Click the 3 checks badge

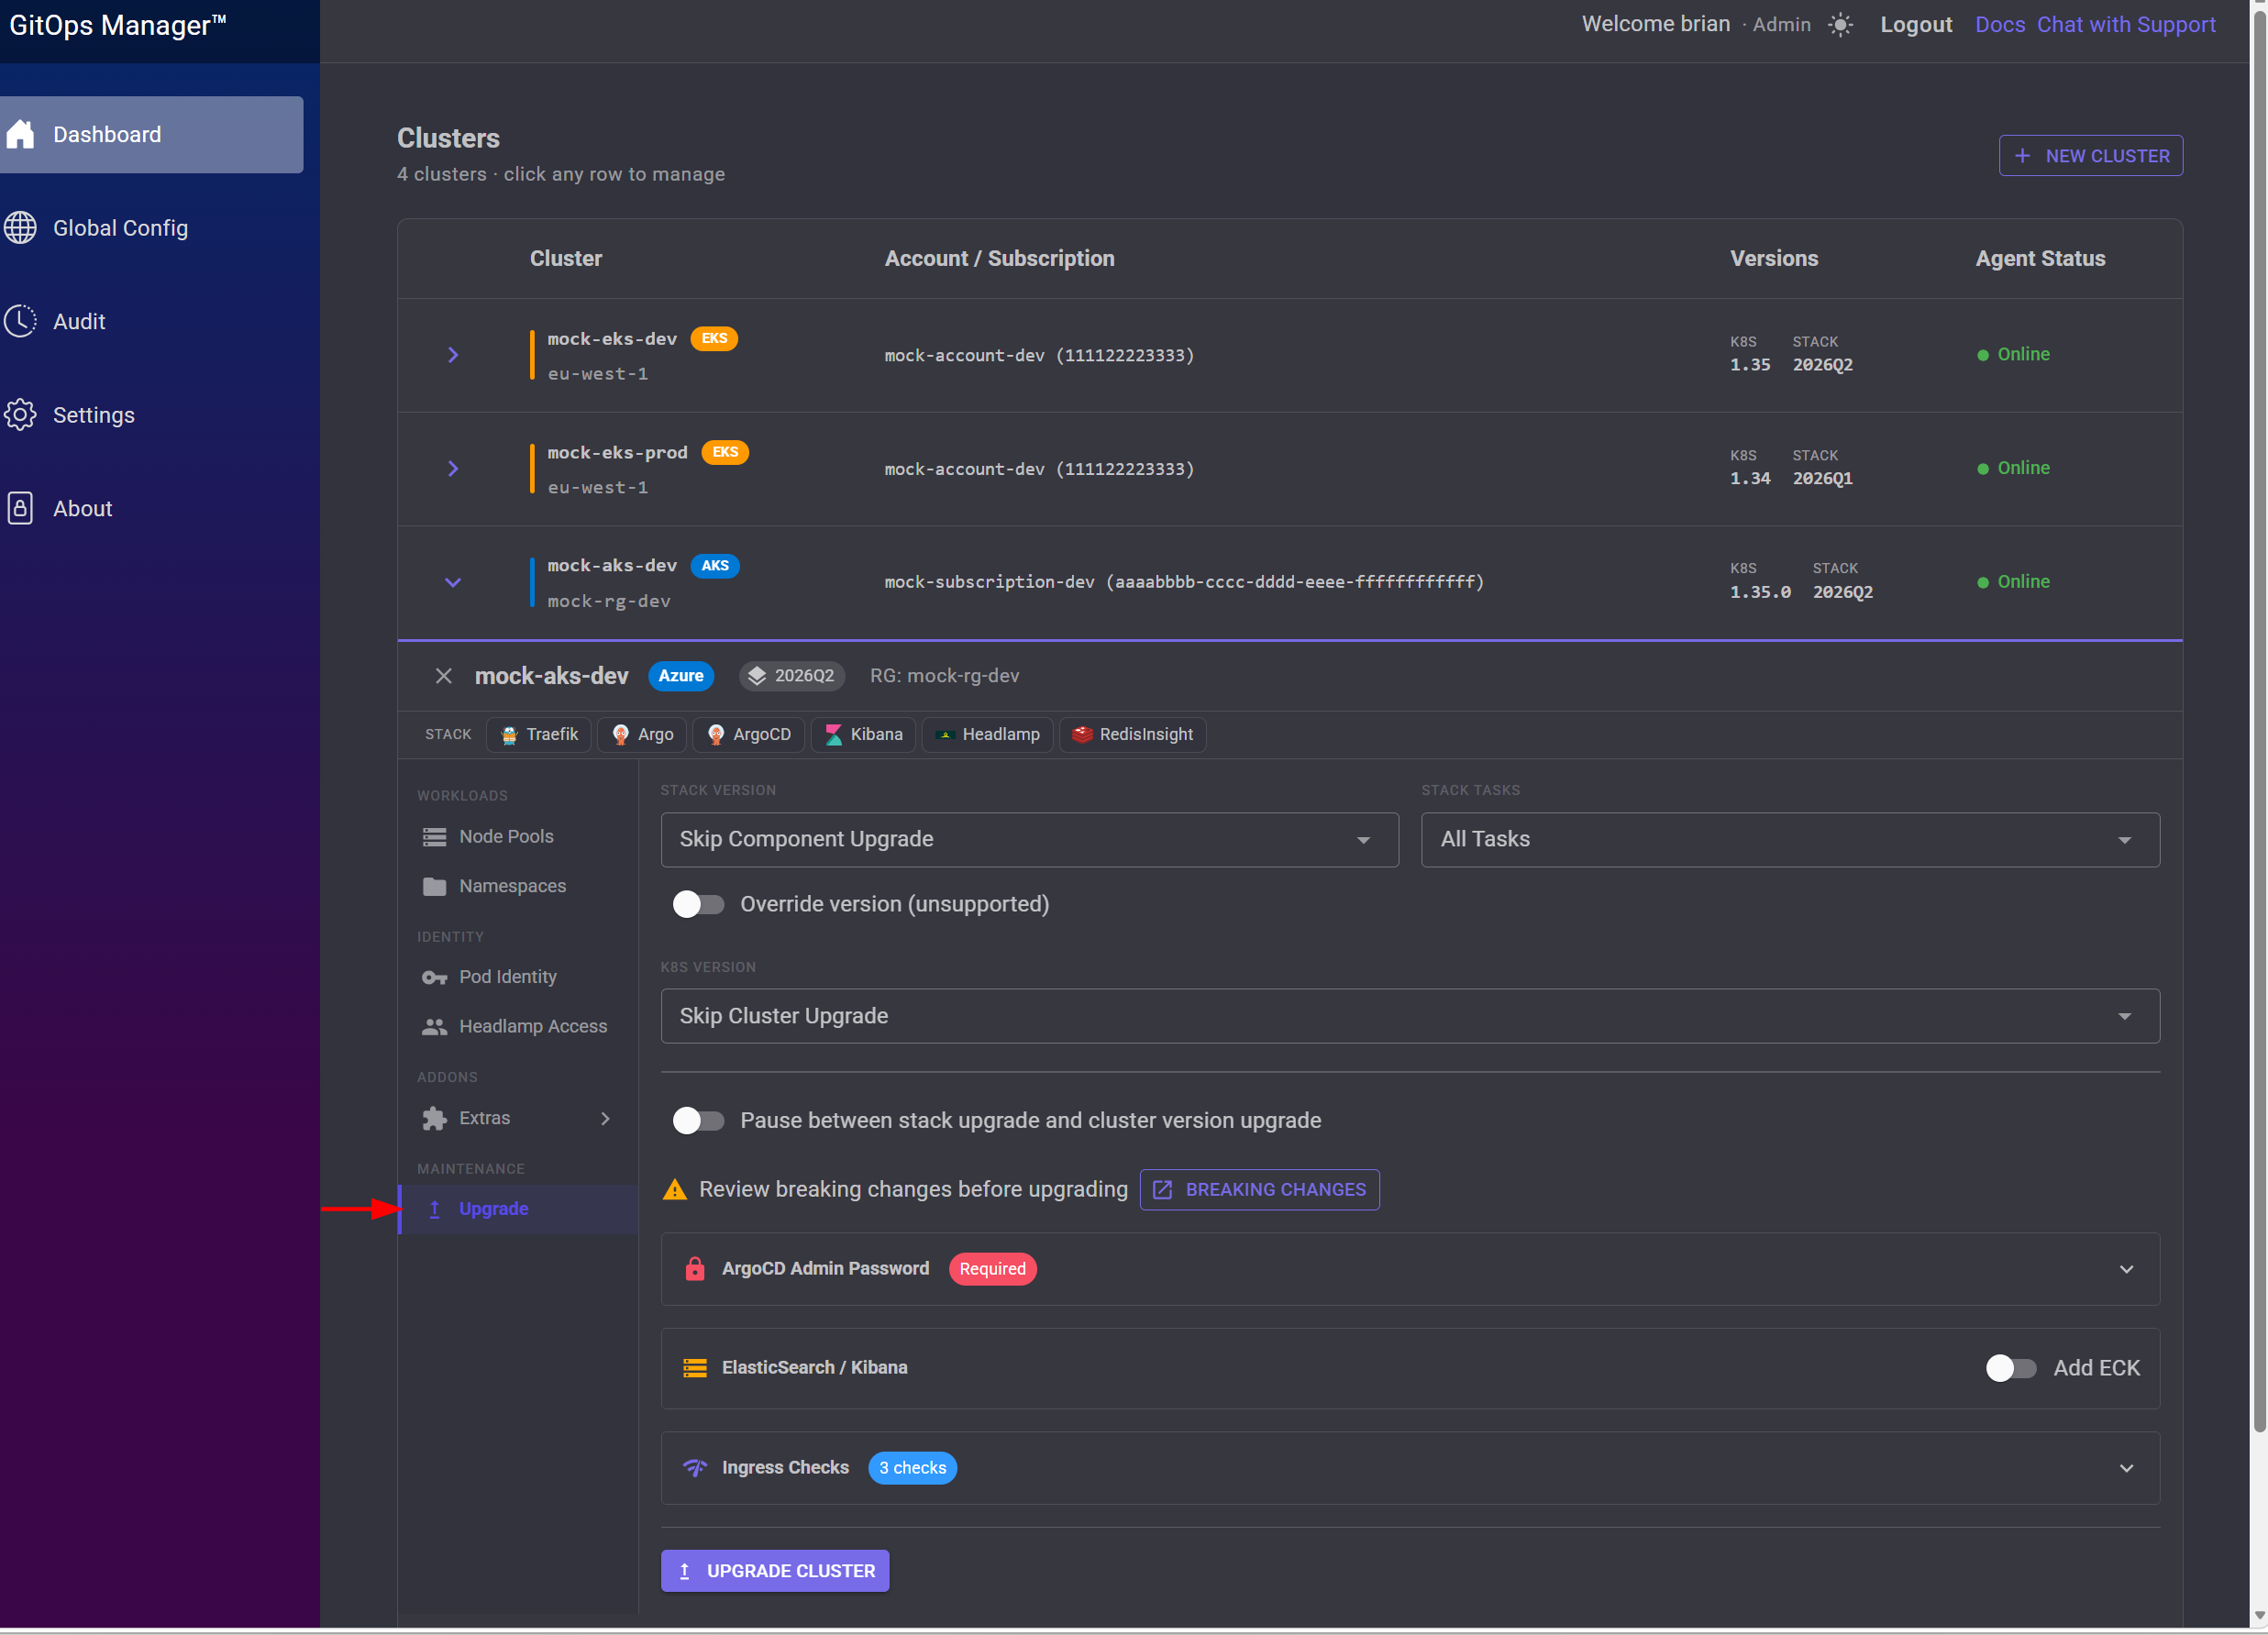pos(912,1468)
